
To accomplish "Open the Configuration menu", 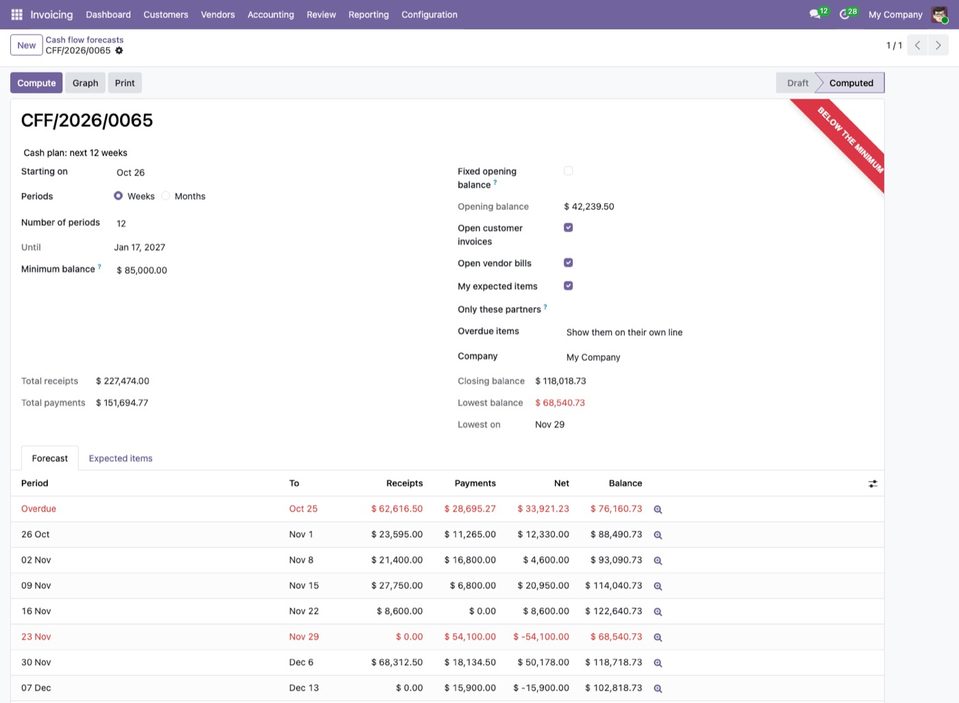I will click(x=429, y=14).
